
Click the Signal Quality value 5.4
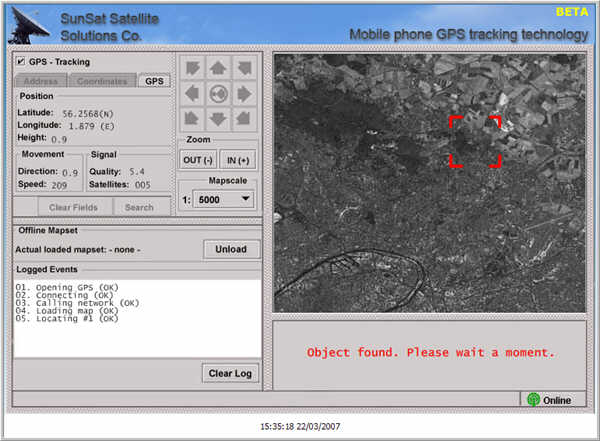click(137, 172)
